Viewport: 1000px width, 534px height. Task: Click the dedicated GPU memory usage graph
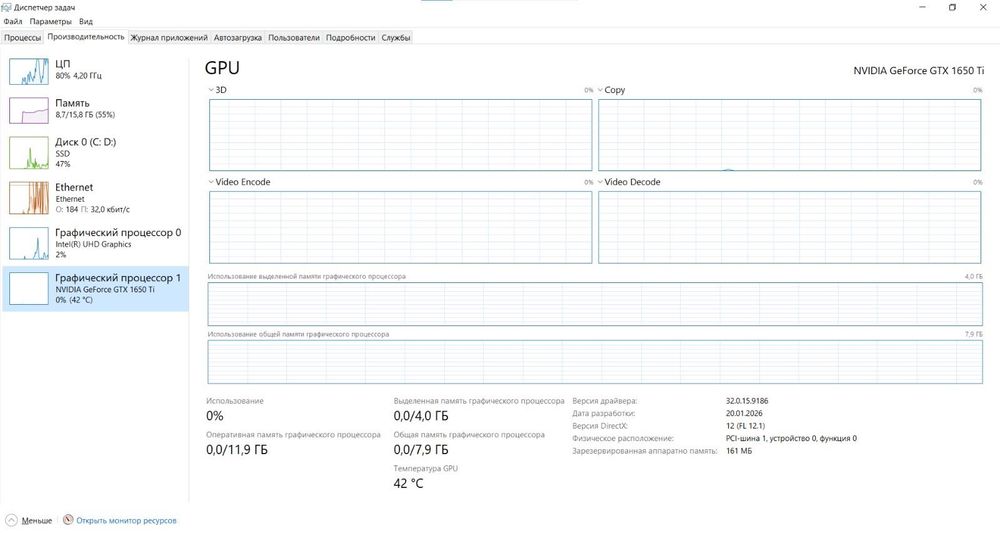(x=595, y=304)
